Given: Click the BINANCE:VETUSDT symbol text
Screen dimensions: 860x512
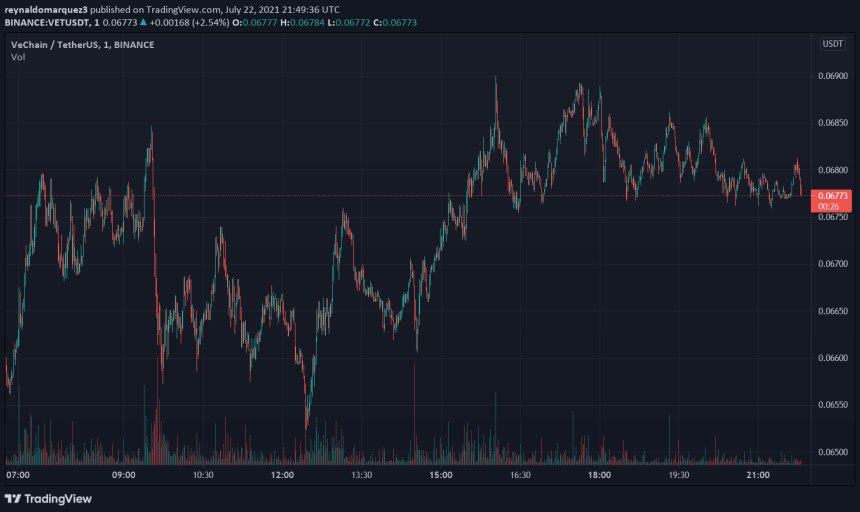Looking at the screenshot, I should pos(50,20).
